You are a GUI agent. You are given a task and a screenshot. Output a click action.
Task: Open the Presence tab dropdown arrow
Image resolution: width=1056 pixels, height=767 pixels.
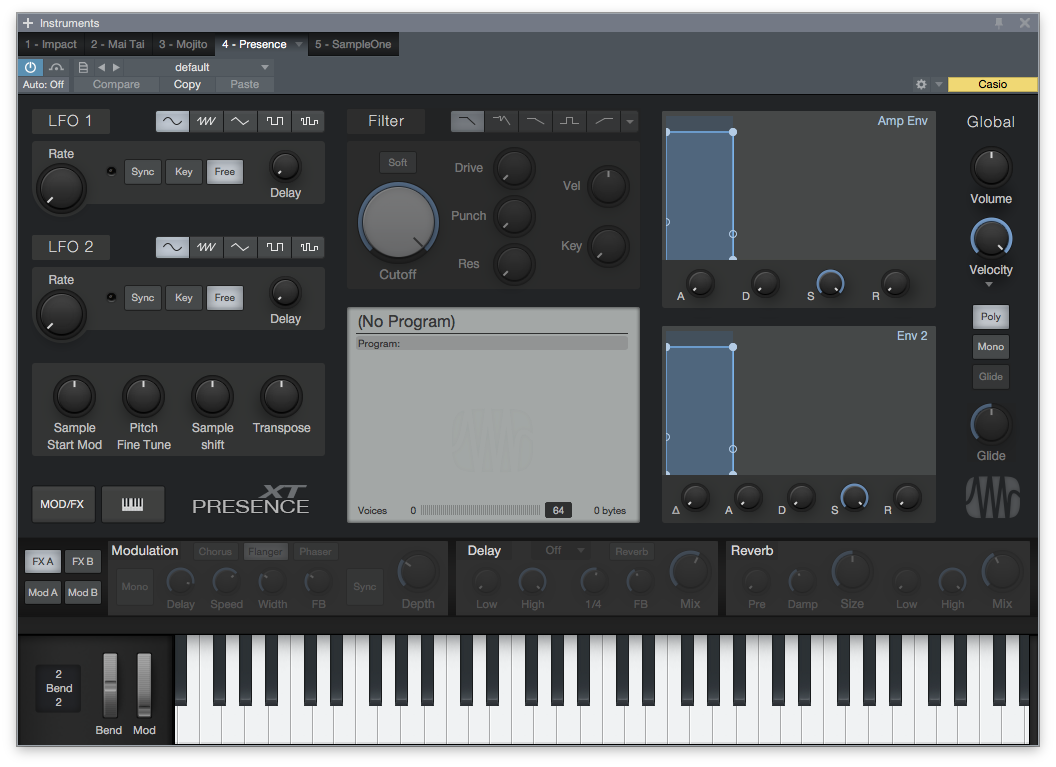[297, 45]
